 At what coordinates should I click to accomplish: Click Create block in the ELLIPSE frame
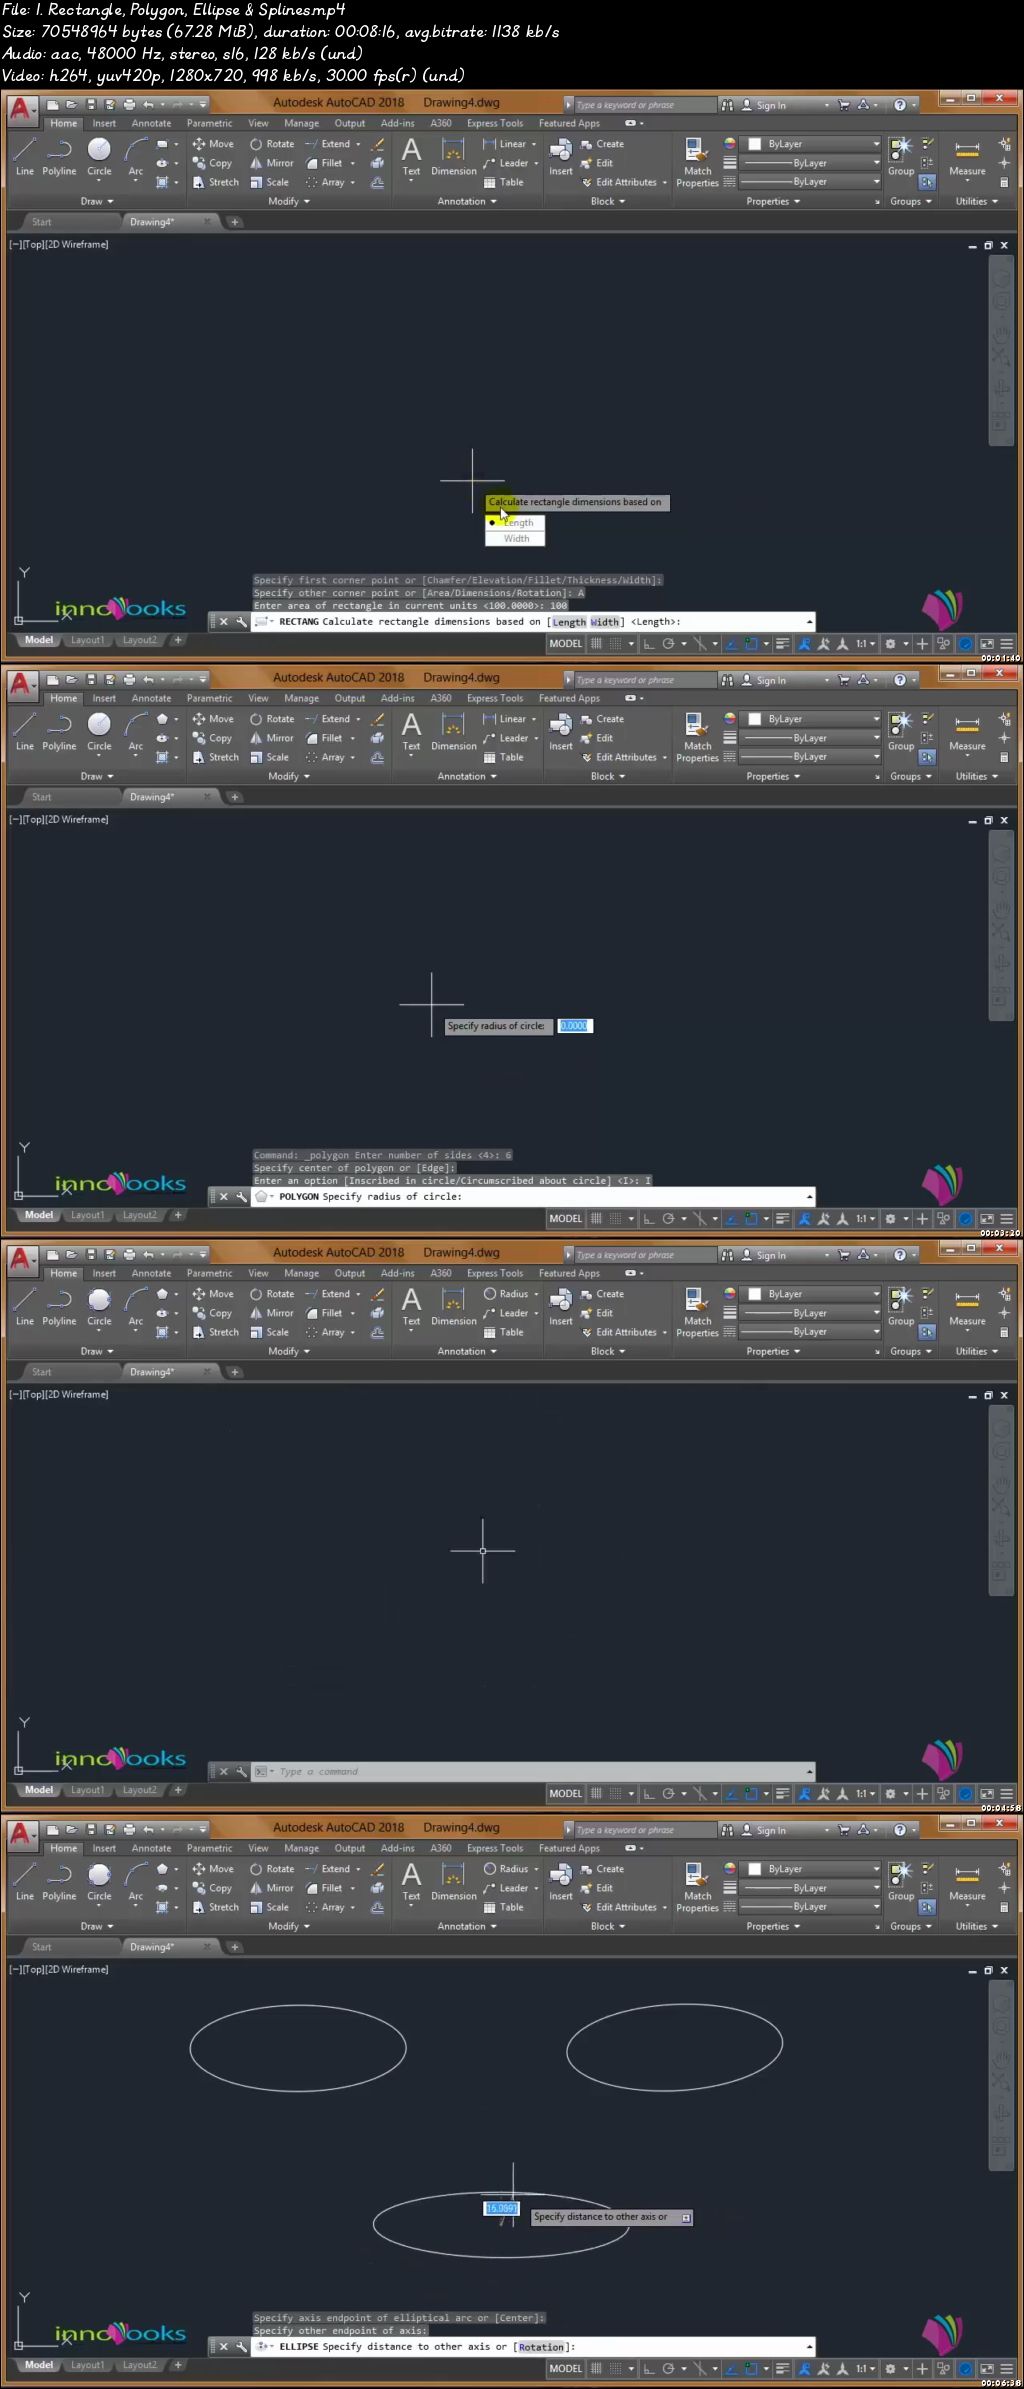(602, 1869)
